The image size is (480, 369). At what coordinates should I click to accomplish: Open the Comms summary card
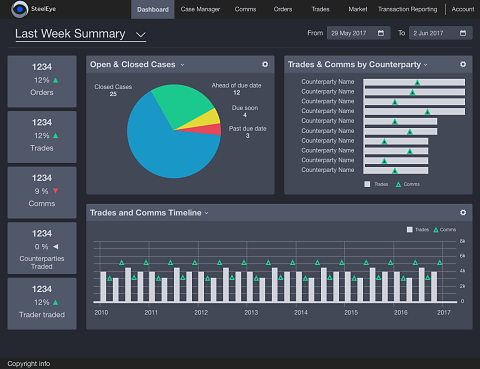point(42,193)
